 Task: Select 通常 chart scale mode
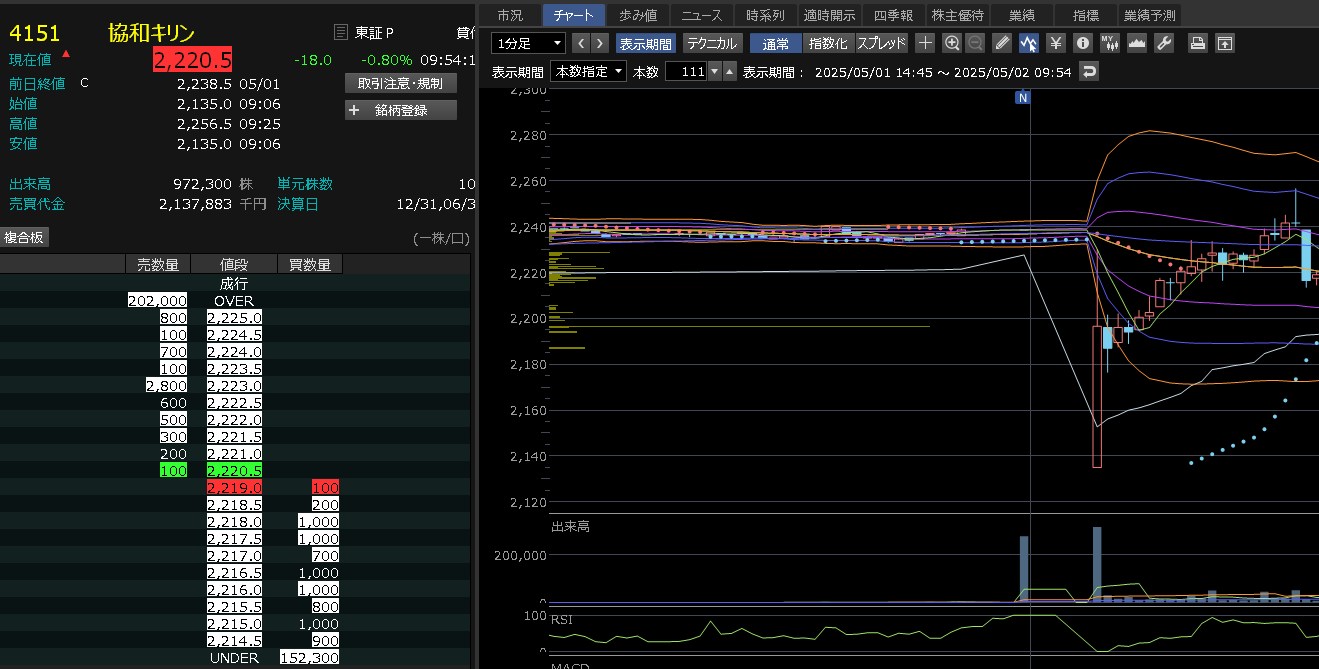click(x=776, y=43)
